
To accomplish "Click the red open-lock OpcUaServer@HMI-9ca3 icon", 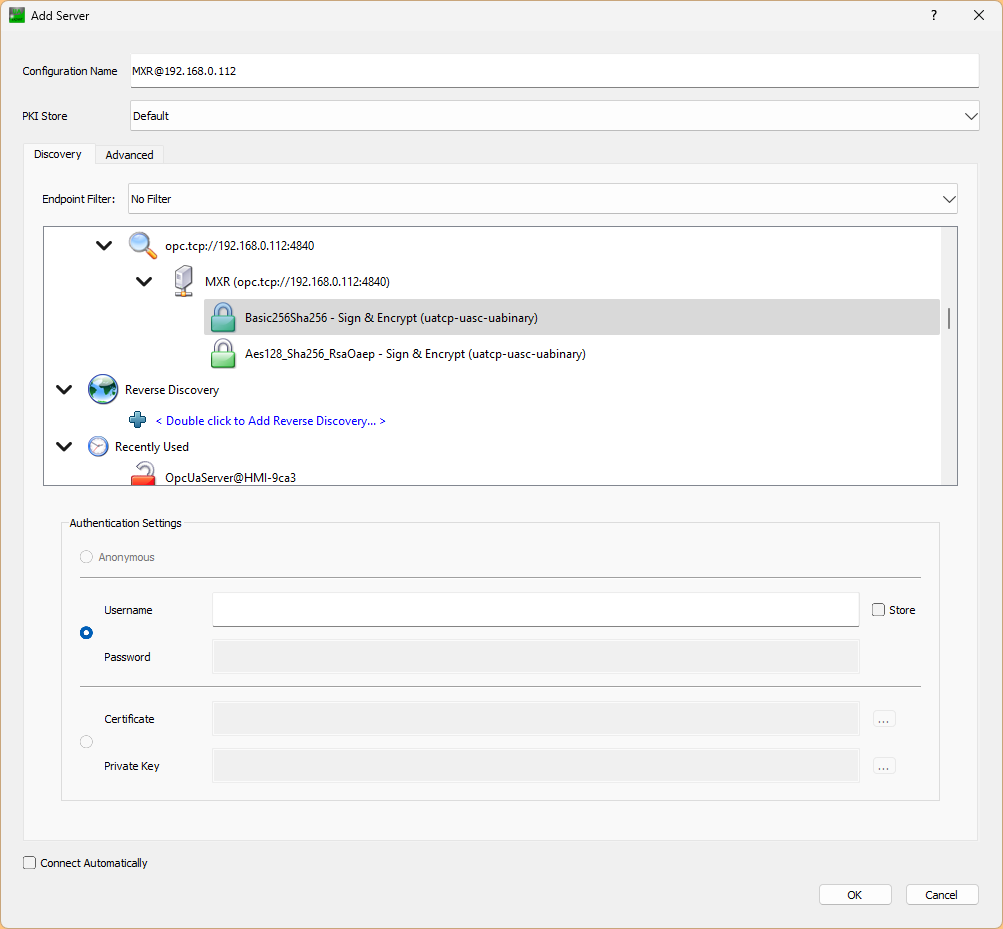I will [143, 474].
